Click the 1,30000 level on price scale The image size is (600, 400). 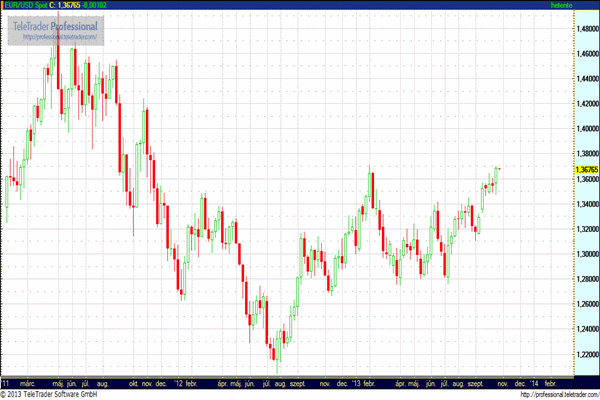pos(586,254)
